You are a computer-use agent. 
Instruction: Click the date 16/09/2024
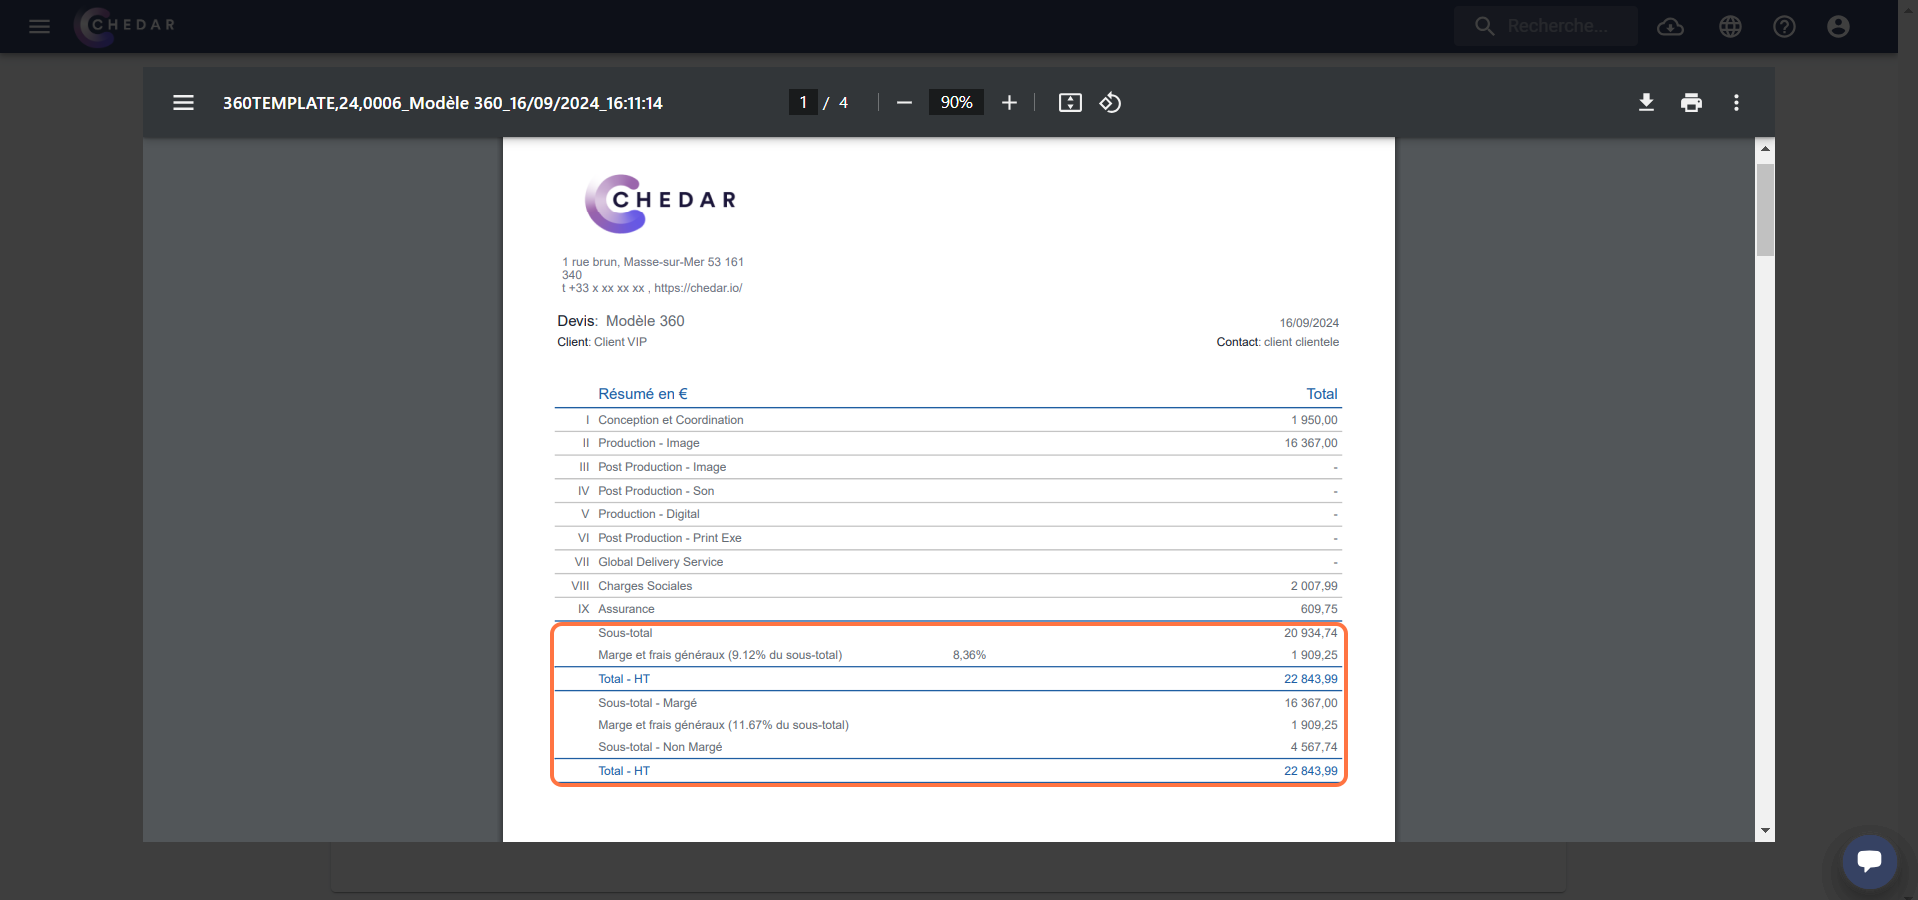tap(1309, 323)
